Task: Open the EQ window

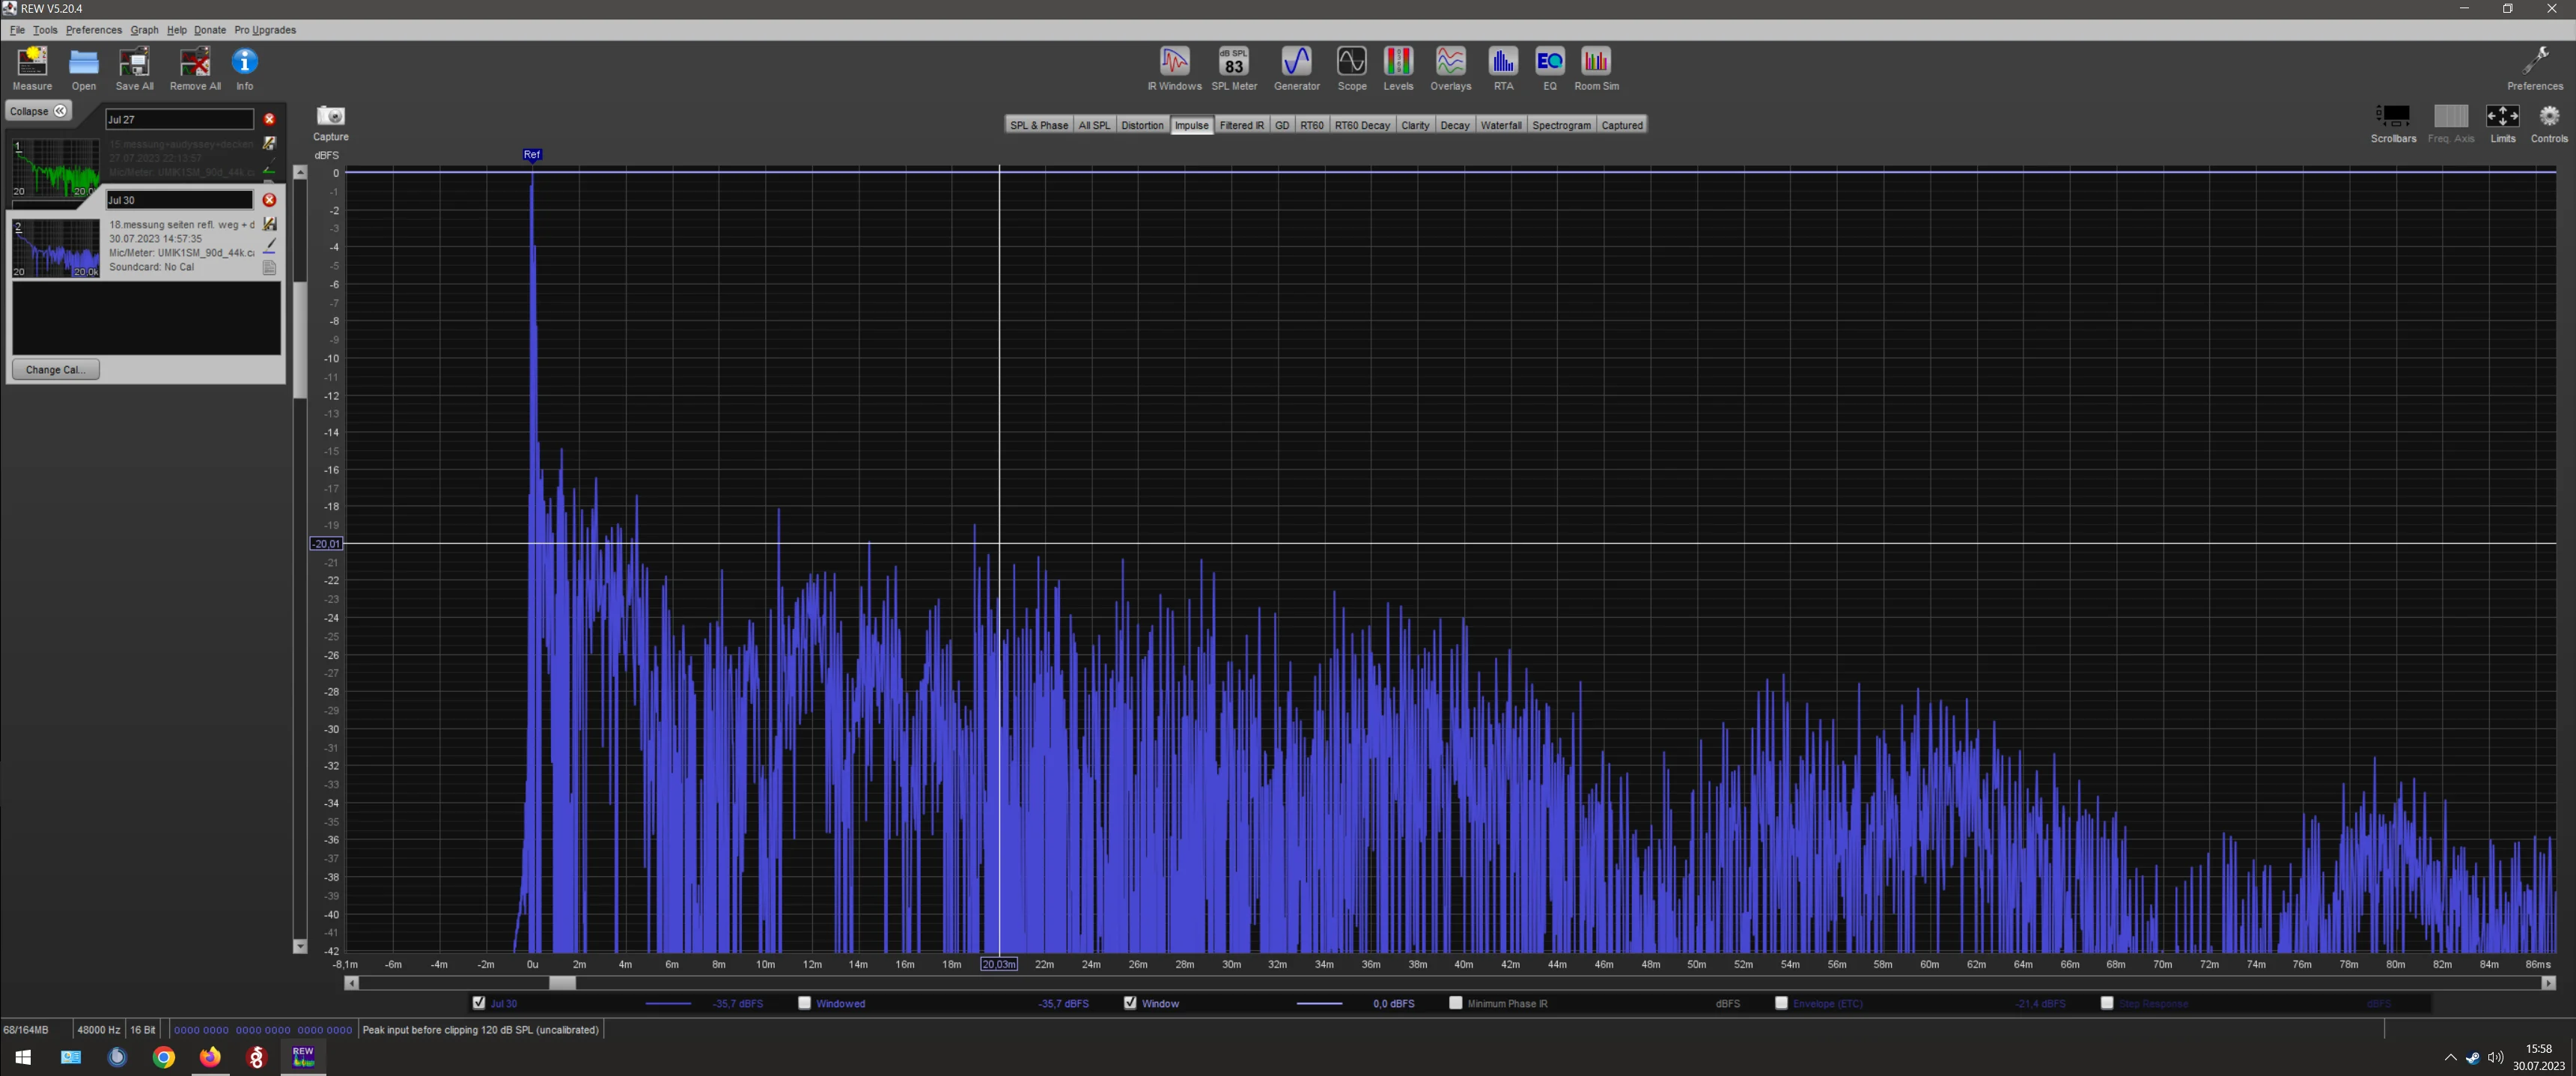Action: [1550, 68]
